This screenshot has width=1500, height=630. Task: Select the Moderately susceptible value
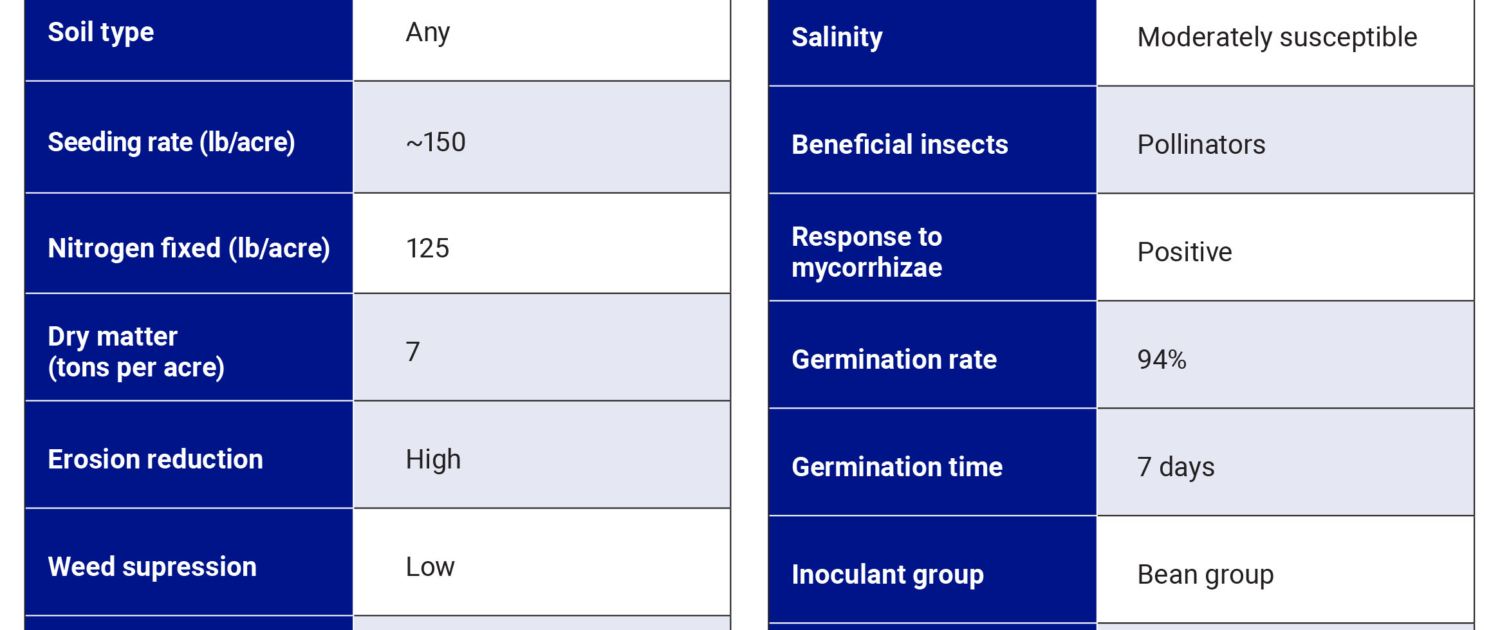[1277, 38]
